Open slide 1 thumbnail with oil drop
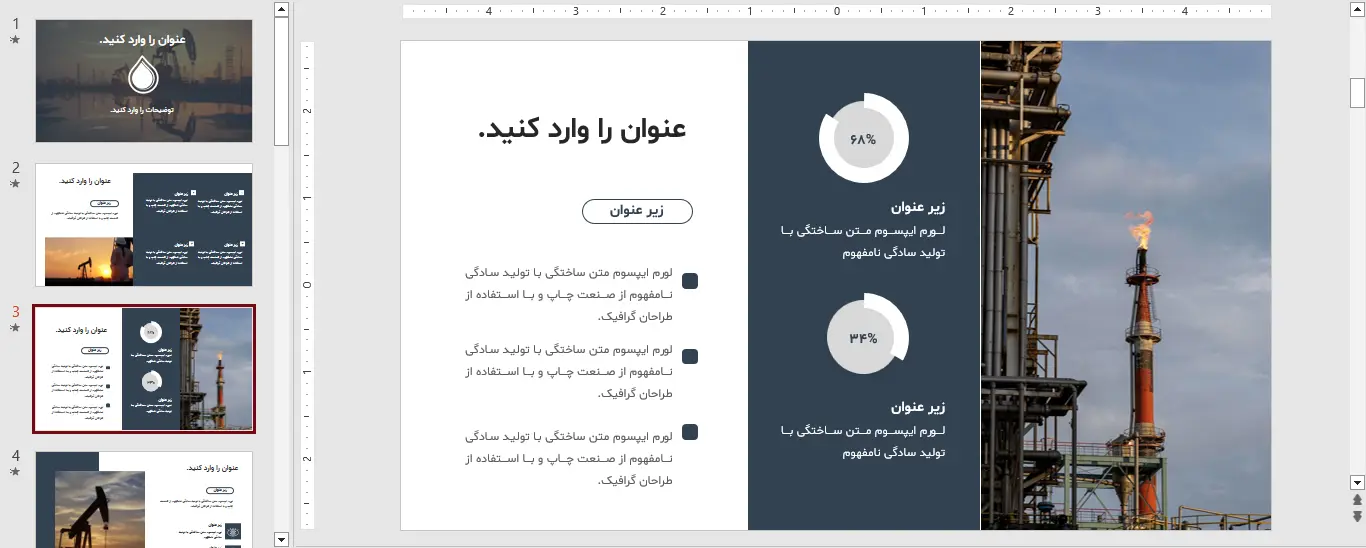 click(x=144, y=81)
